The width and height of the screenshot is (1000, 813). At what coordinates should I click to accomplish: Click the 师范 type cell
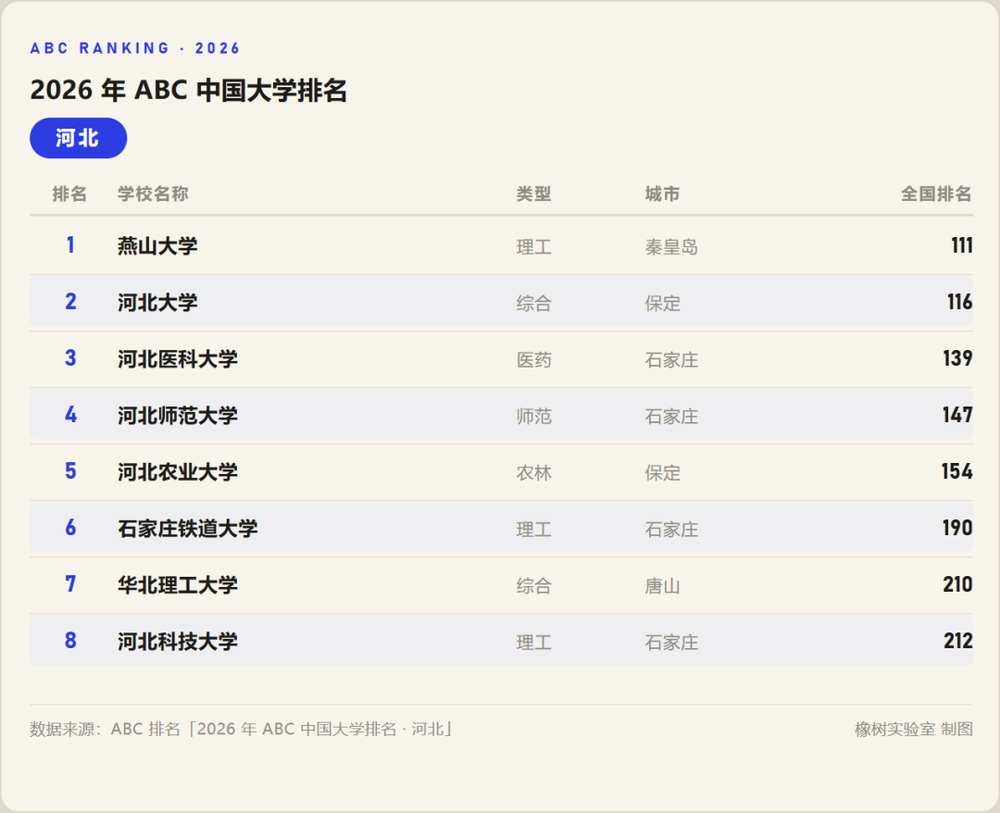tap(534, 416)
